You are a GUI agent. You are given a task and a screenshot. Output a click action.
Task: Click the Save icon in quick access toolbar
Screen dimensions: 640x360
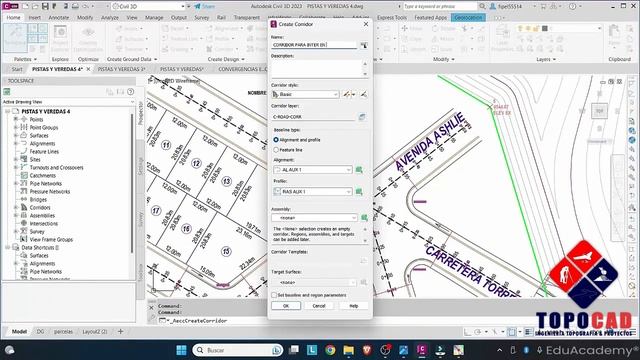coord(45,7)
